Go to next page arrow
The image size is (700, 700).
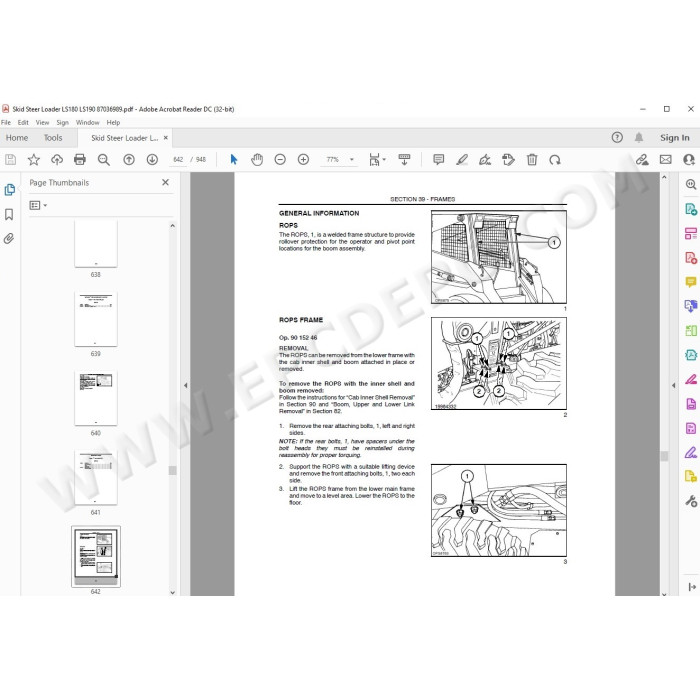[152, 159]
